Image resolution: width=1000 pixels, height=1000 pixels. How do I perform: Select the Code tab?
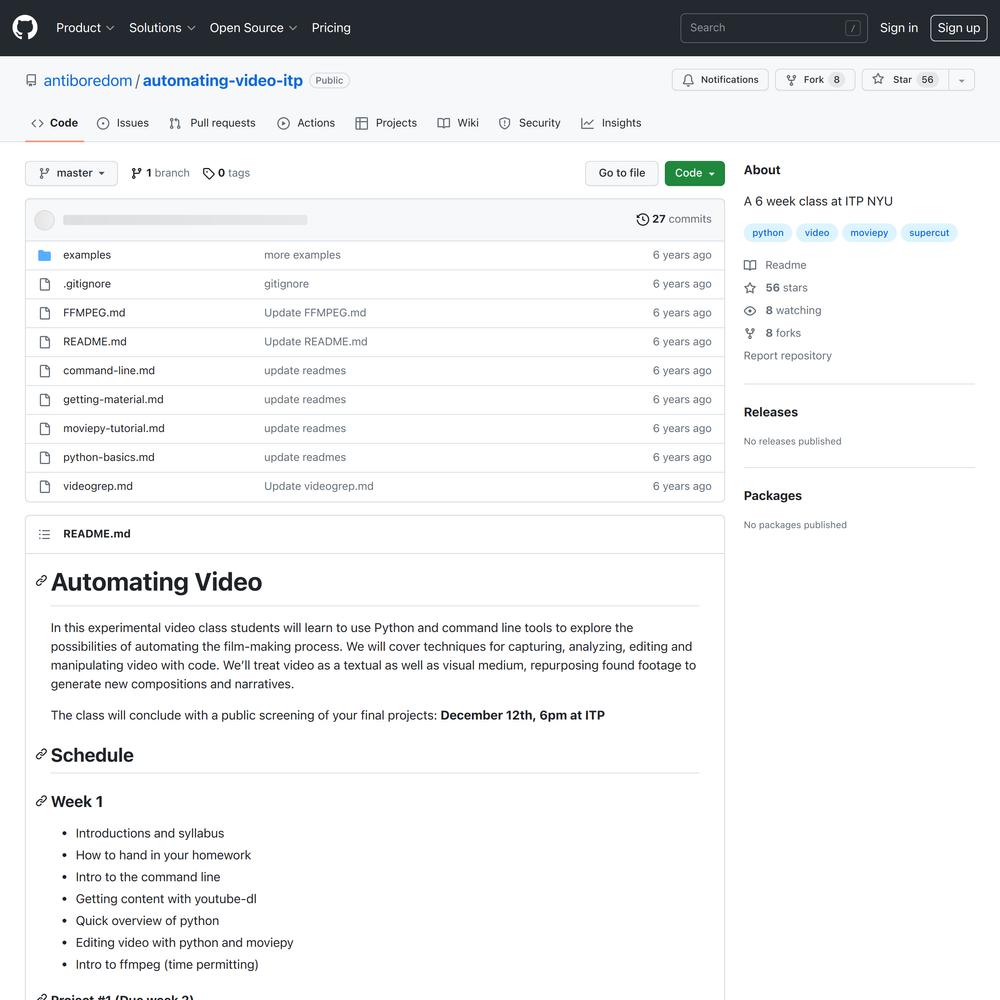55,123
